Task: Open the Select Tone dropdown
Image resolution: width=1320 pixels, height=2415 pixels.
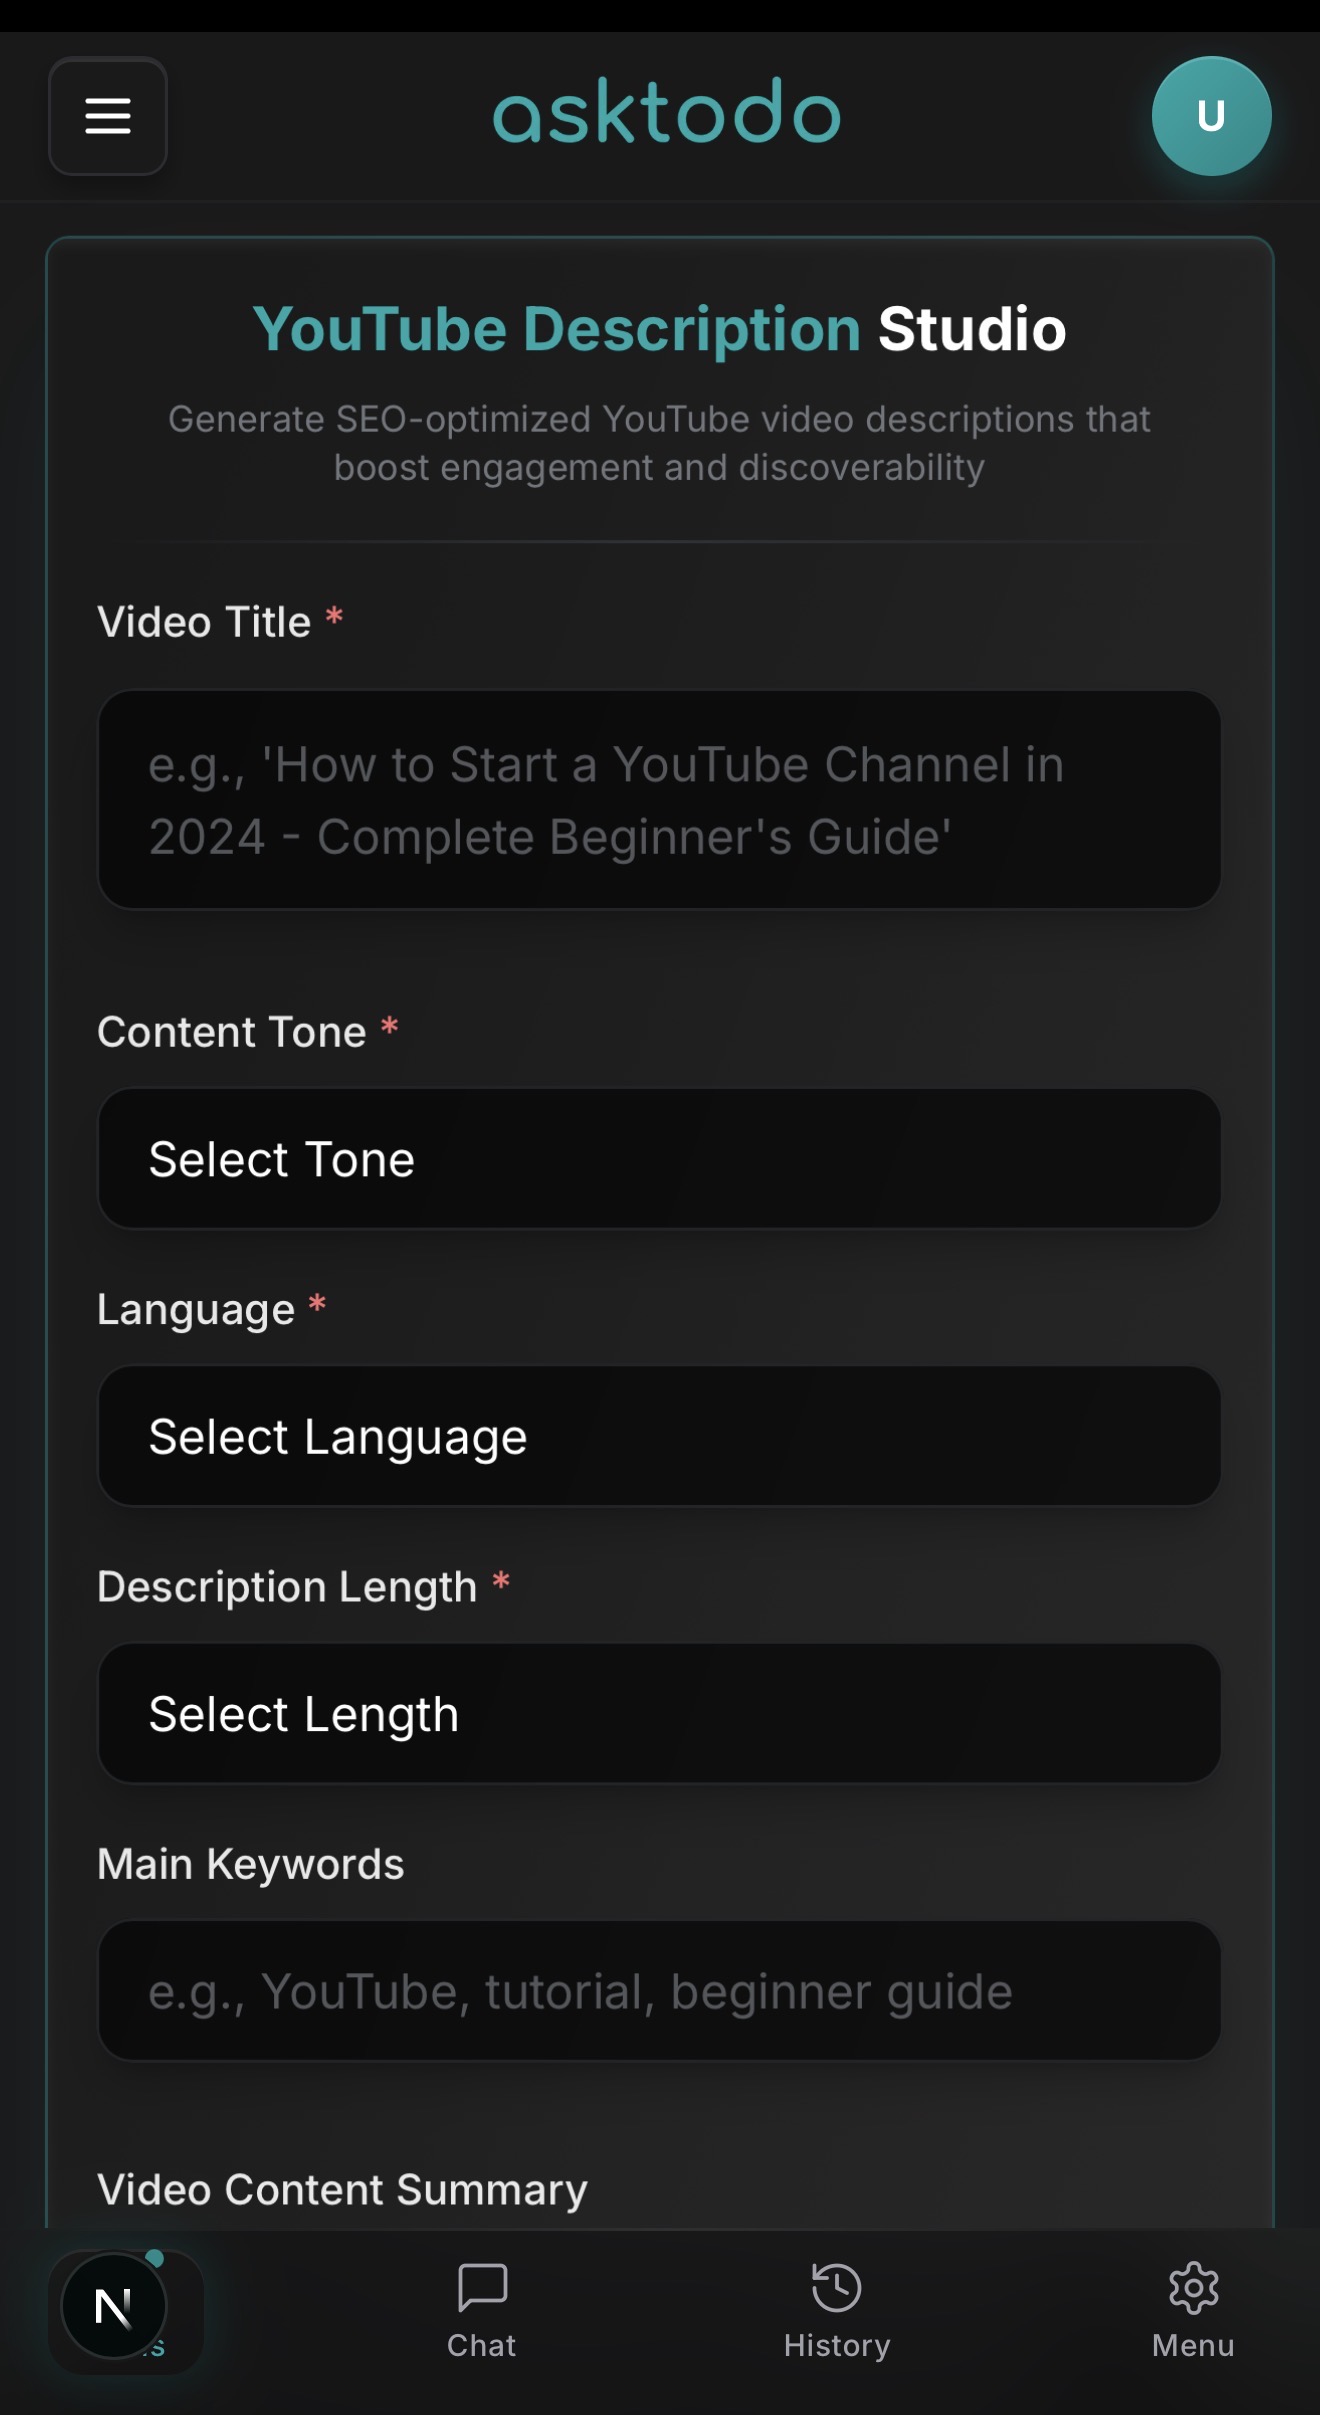Action: 659,1158
